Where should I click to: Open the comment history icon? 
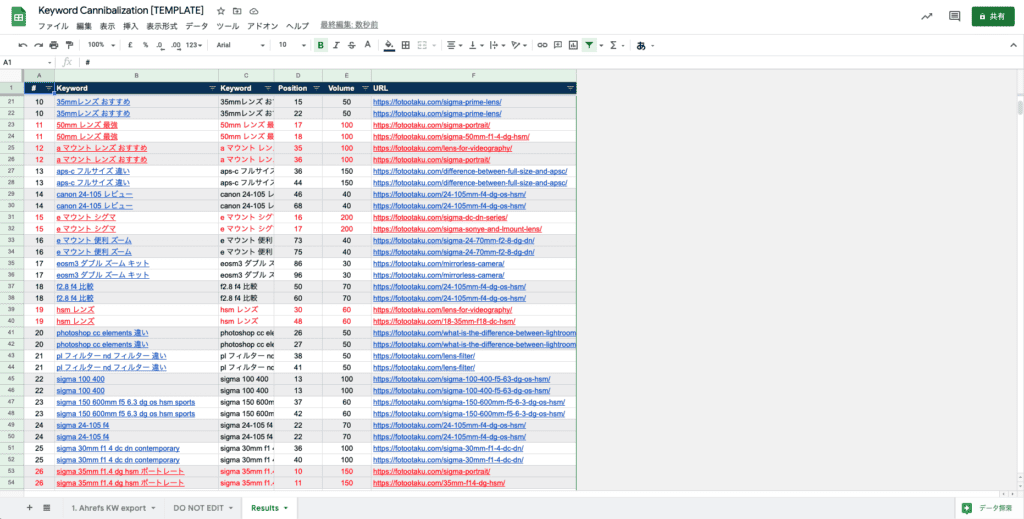pos(955,16)
